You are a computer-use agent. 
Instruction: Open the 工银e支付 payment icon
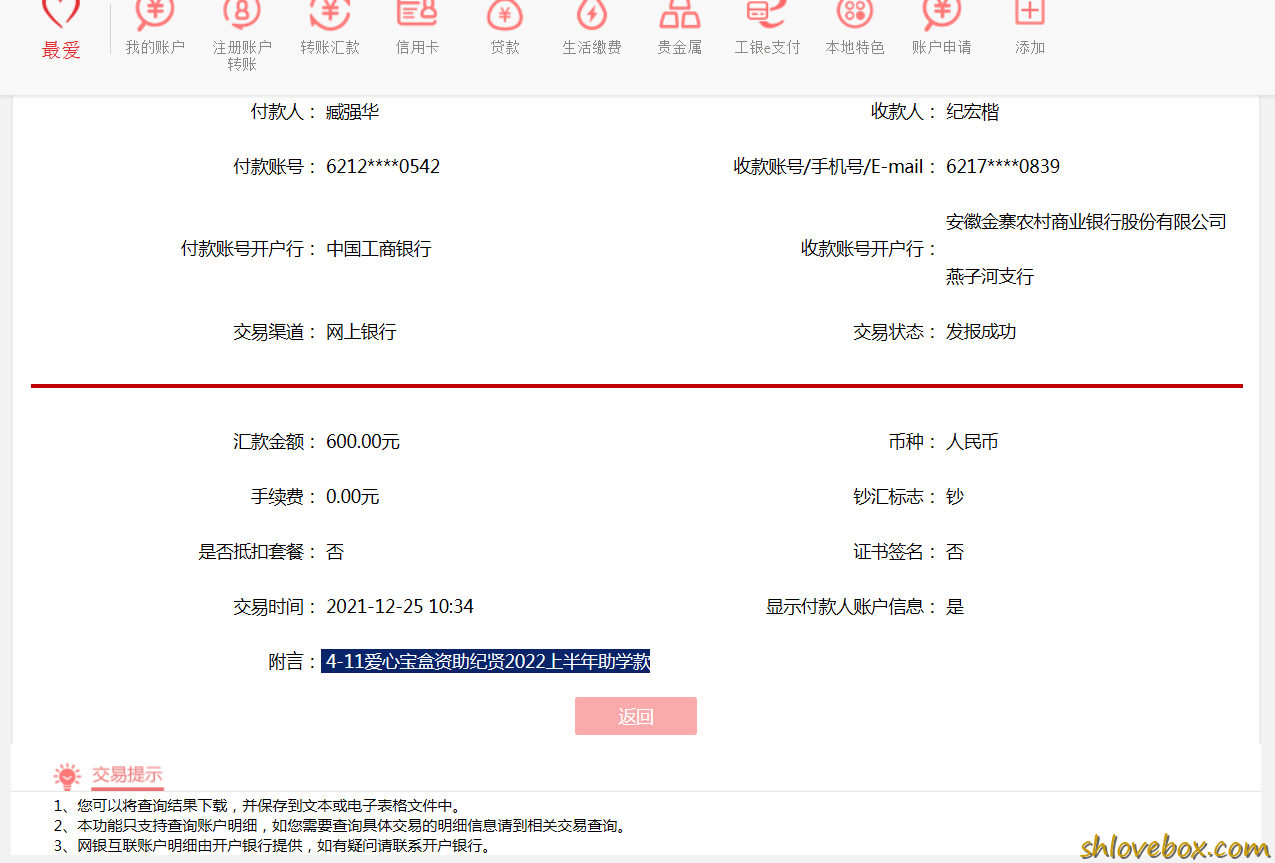coord(767,12)
